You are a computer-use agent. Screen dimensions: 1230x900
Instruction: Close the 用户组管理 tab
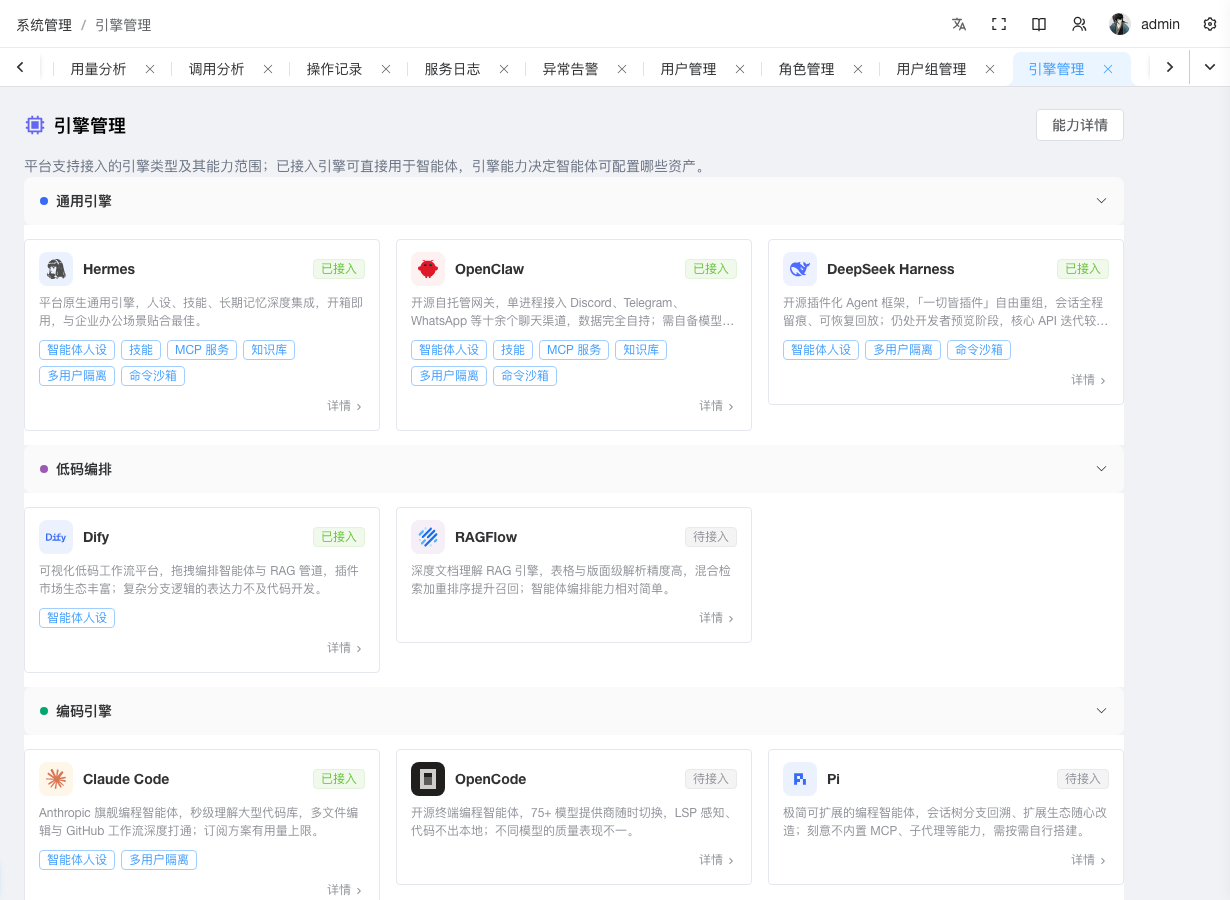pos(990,69)
